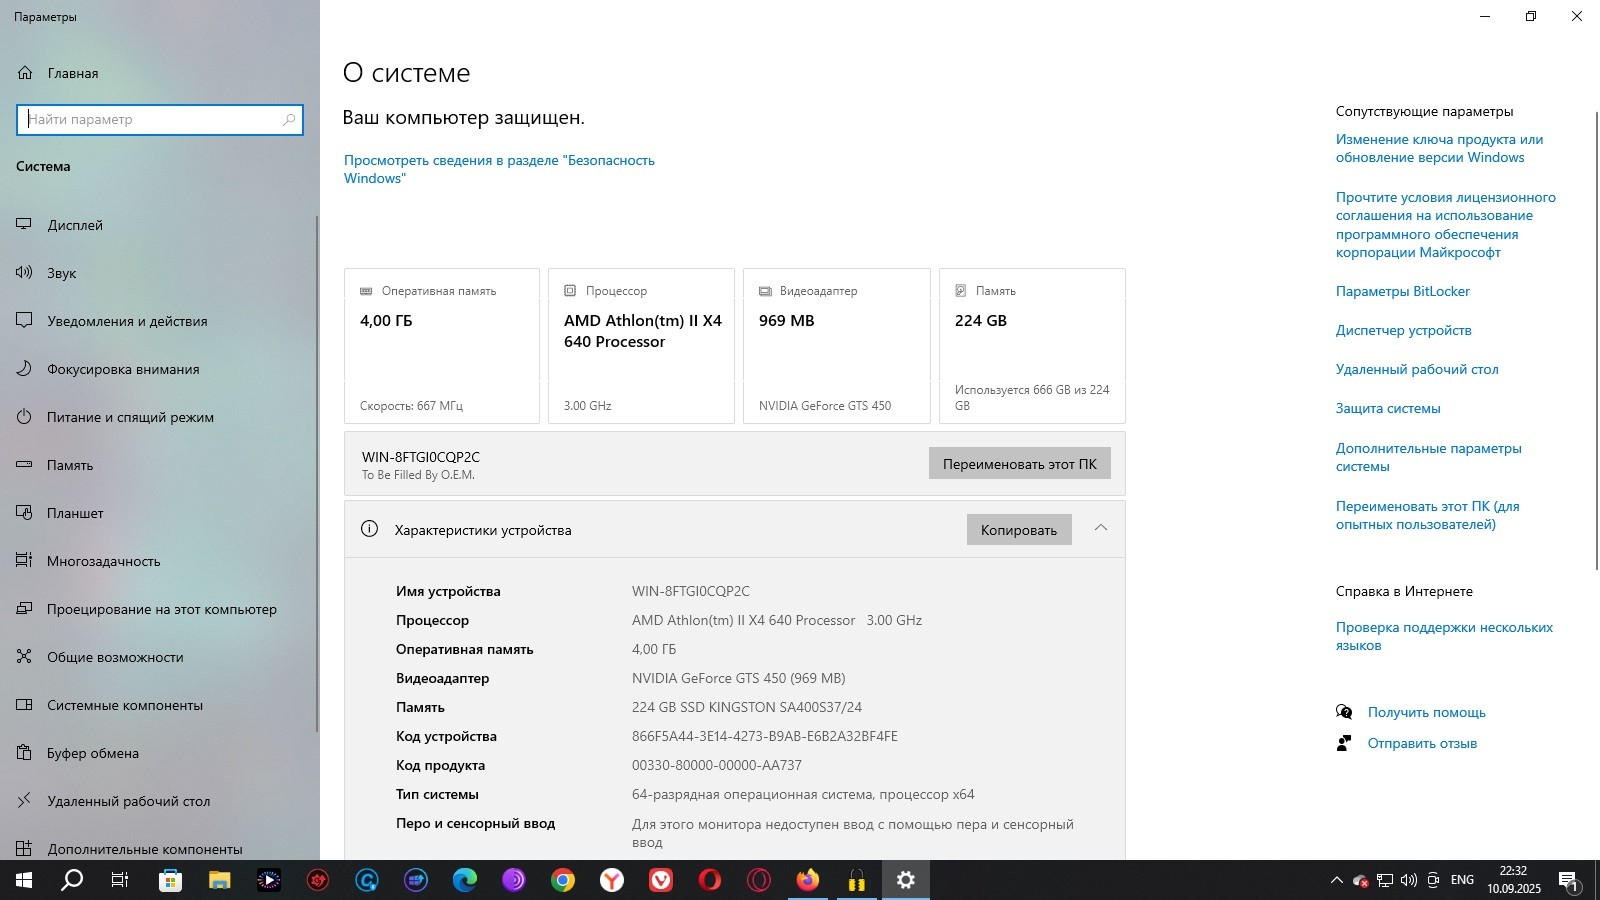
Task: Select the Звук speaker icon
Action: tap(25, 273)
